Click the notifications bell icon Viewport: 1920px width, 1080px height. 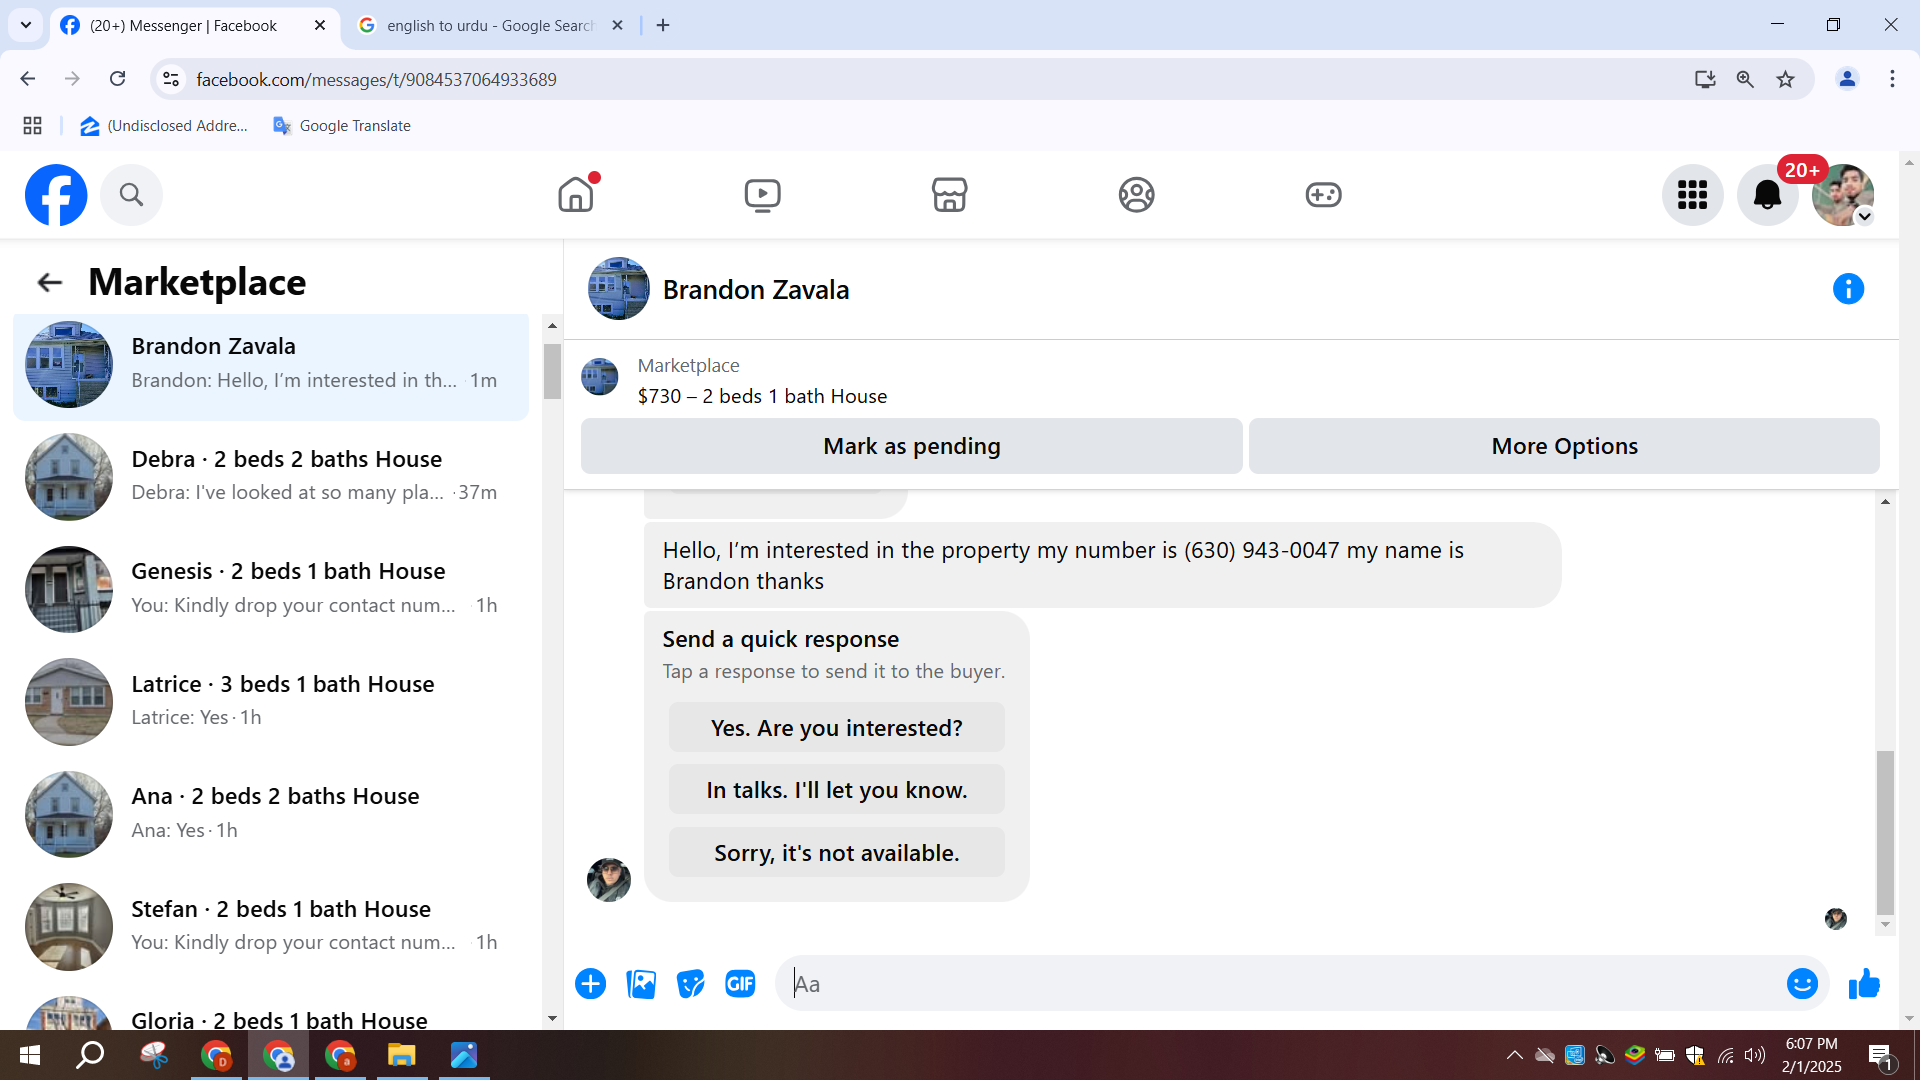pos(1767,195)
